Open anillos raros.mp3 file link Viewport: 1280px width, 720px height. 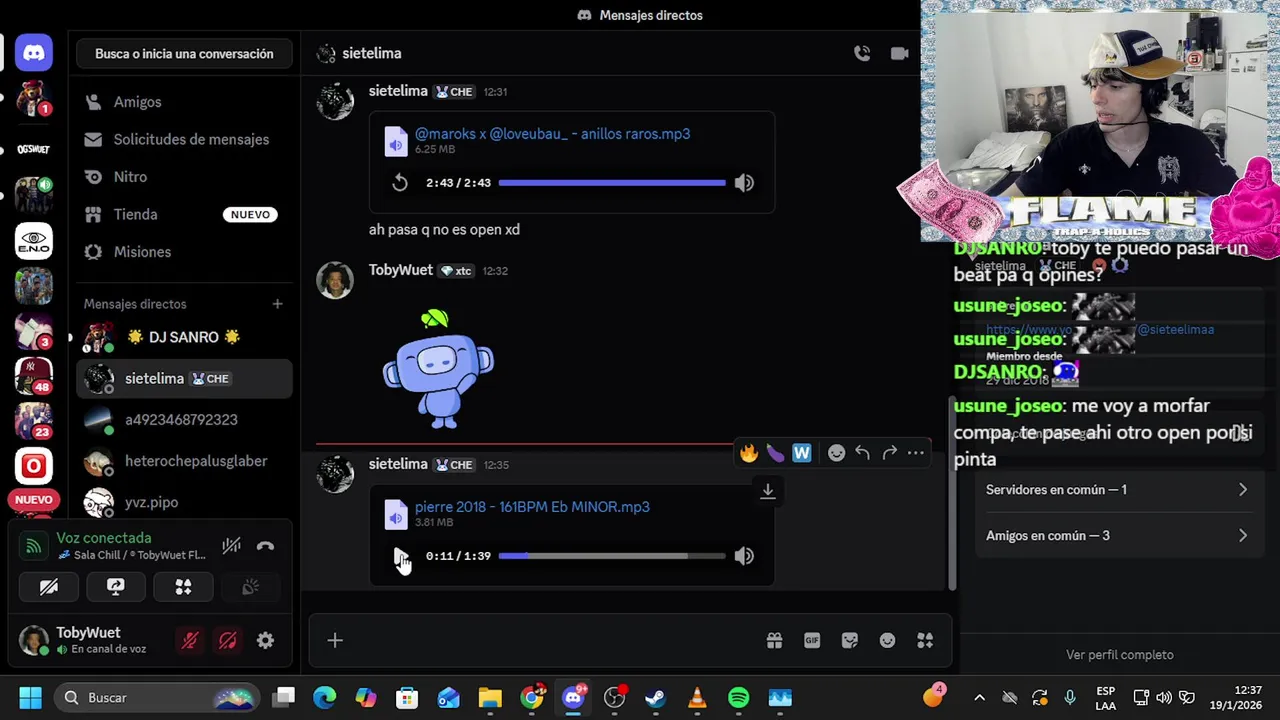pyautogui.click(x=552, y=134)
